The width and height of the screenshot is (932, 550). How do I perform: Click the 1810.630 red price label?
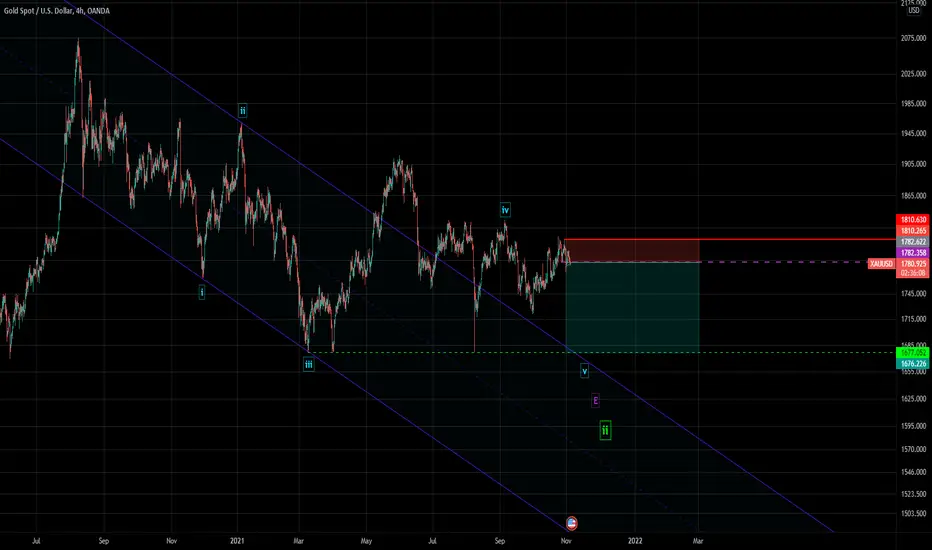tap(913, 220)
